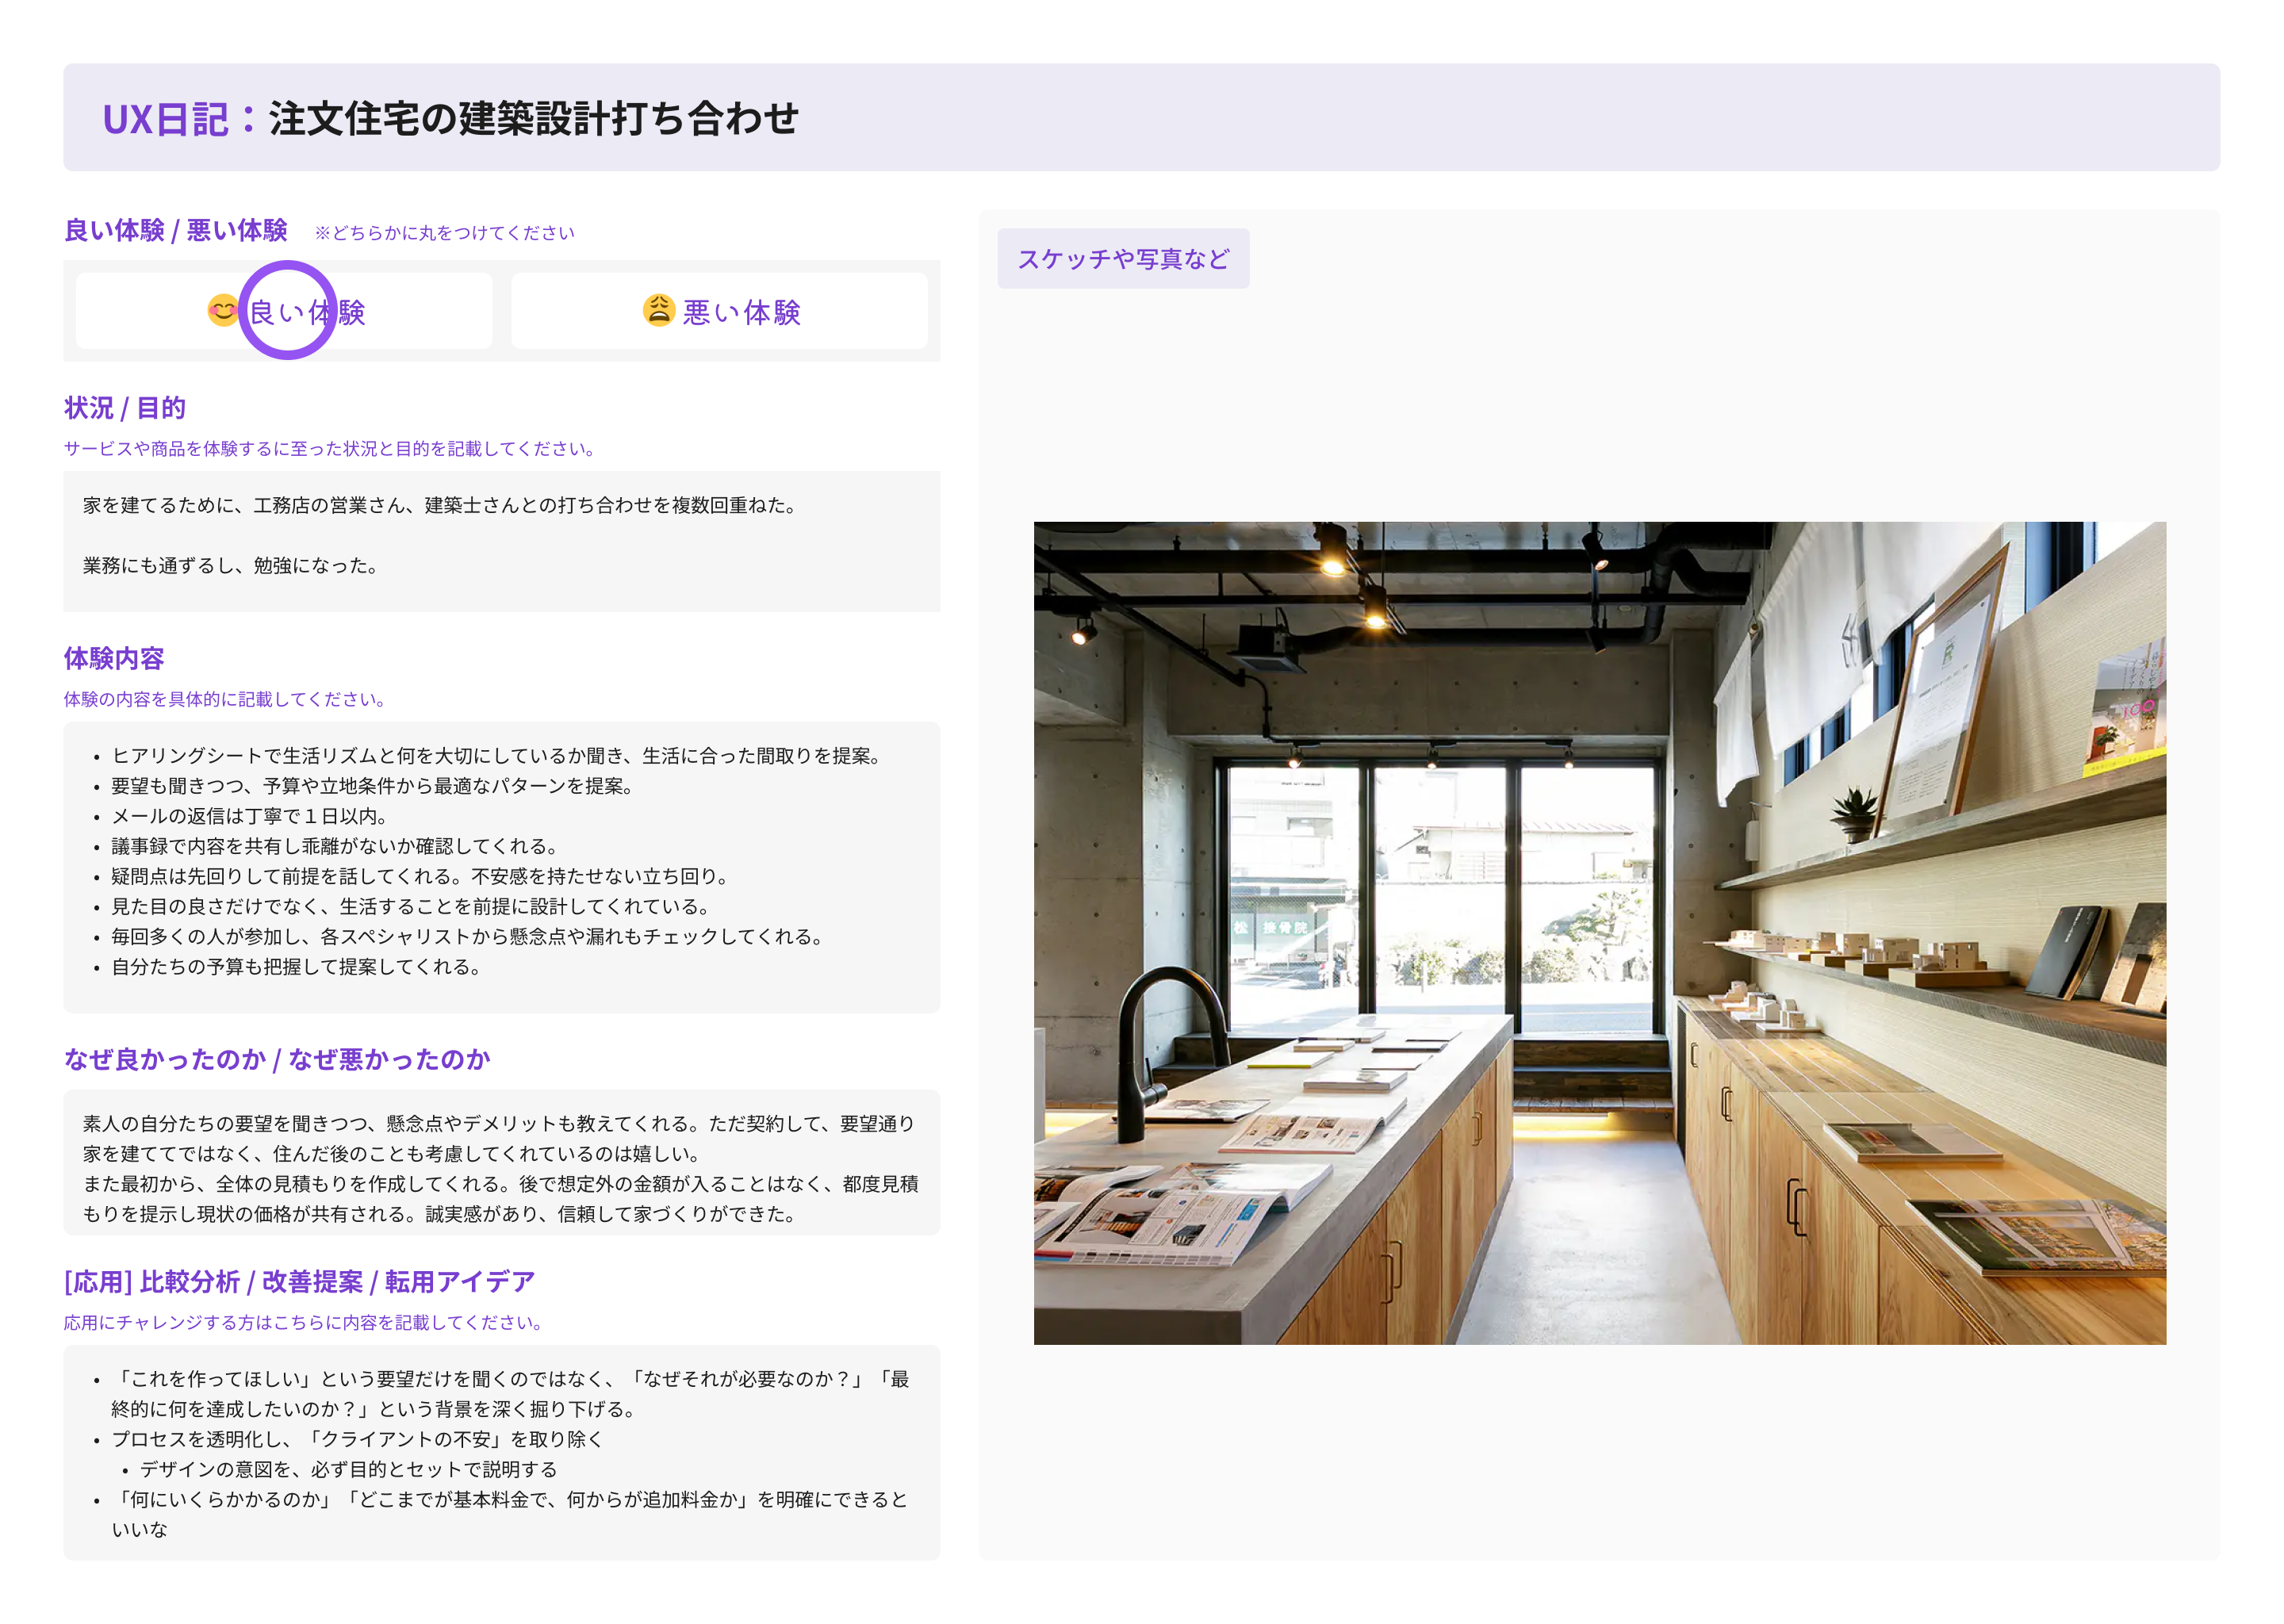Click the なぜ良かったのか / なぜ悪かったのか heading
This screenshot has width=2284, height=1624.
[277, 1059]
